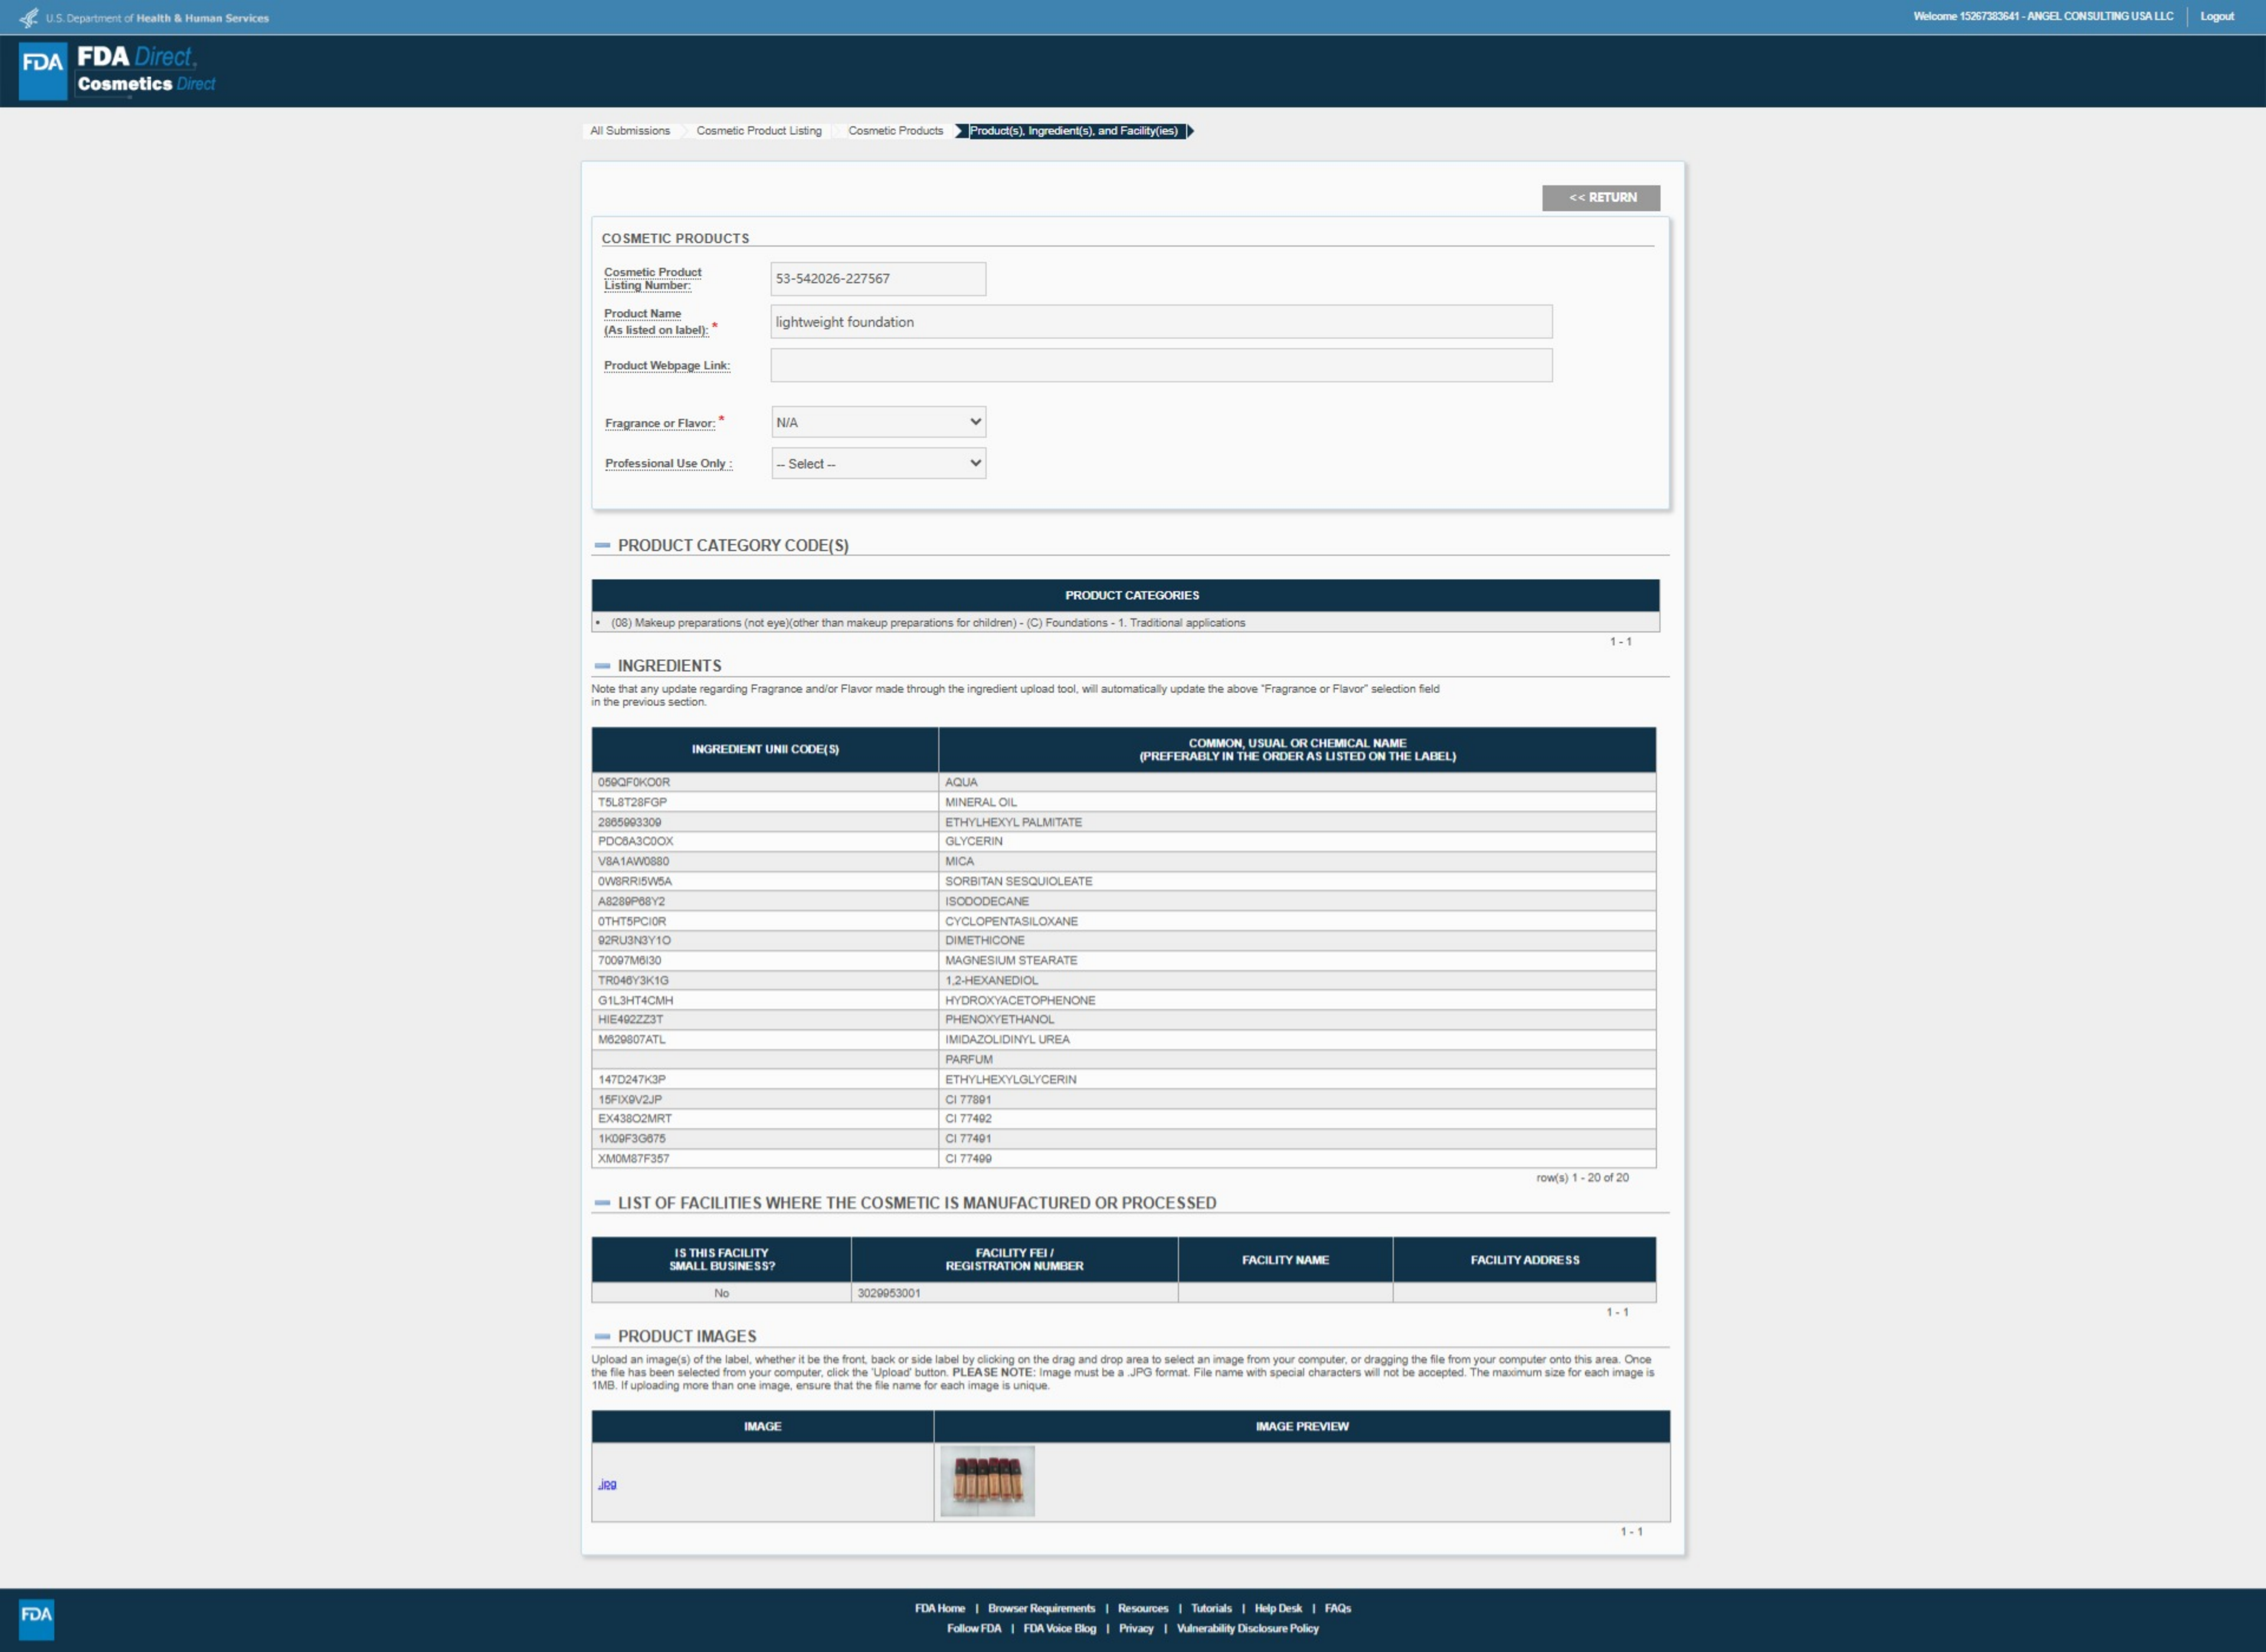Open the Professional Use Only dropdown
The width and height of the screenshot is (2266, 1652).
877,463
